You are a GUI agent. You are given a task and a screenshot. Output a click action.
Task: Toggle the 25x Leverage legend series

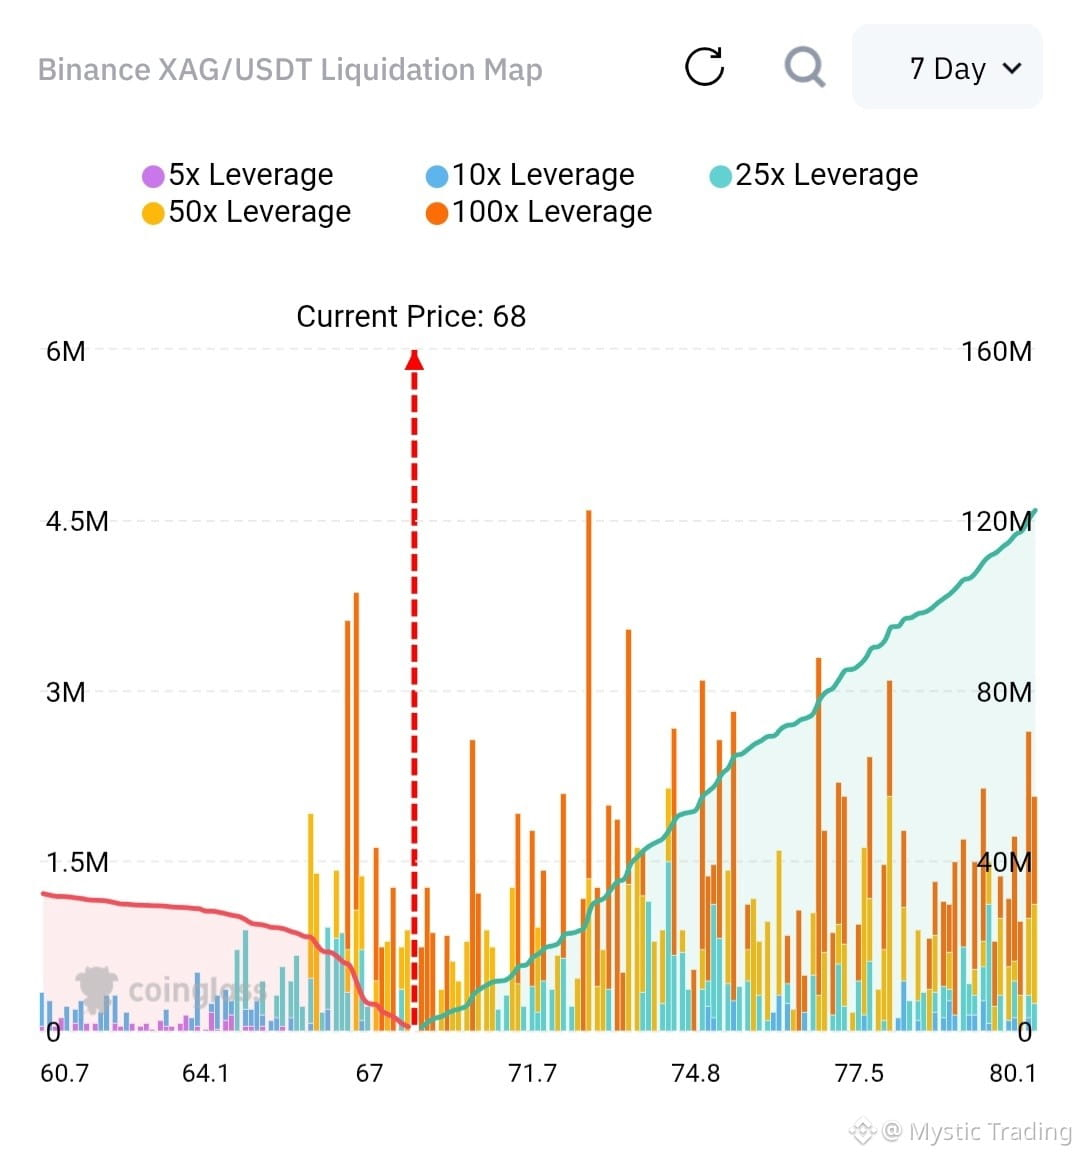tap(814, 175)
